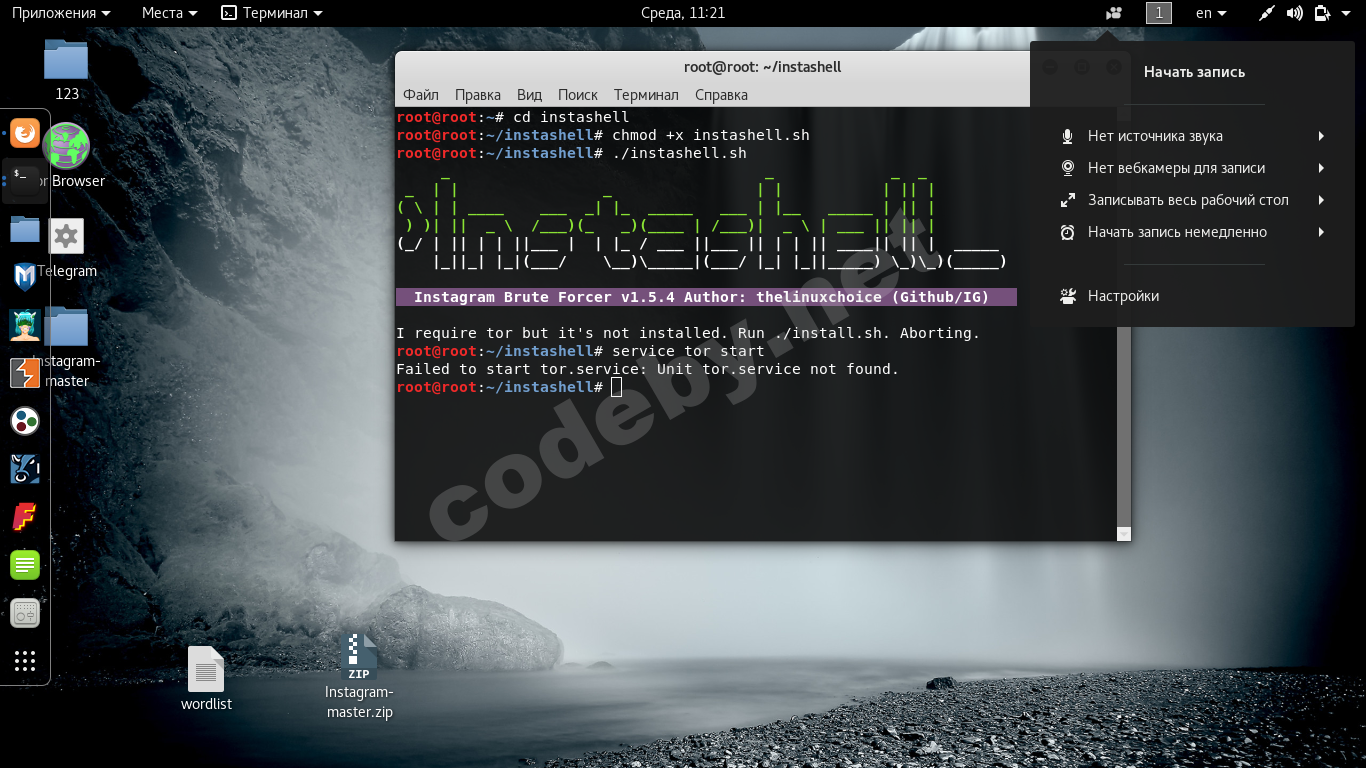The width and height of the screenshot is (1366, 768).
Task: Click the workspace indicator '1'
Action: [x=1158, y=13]
